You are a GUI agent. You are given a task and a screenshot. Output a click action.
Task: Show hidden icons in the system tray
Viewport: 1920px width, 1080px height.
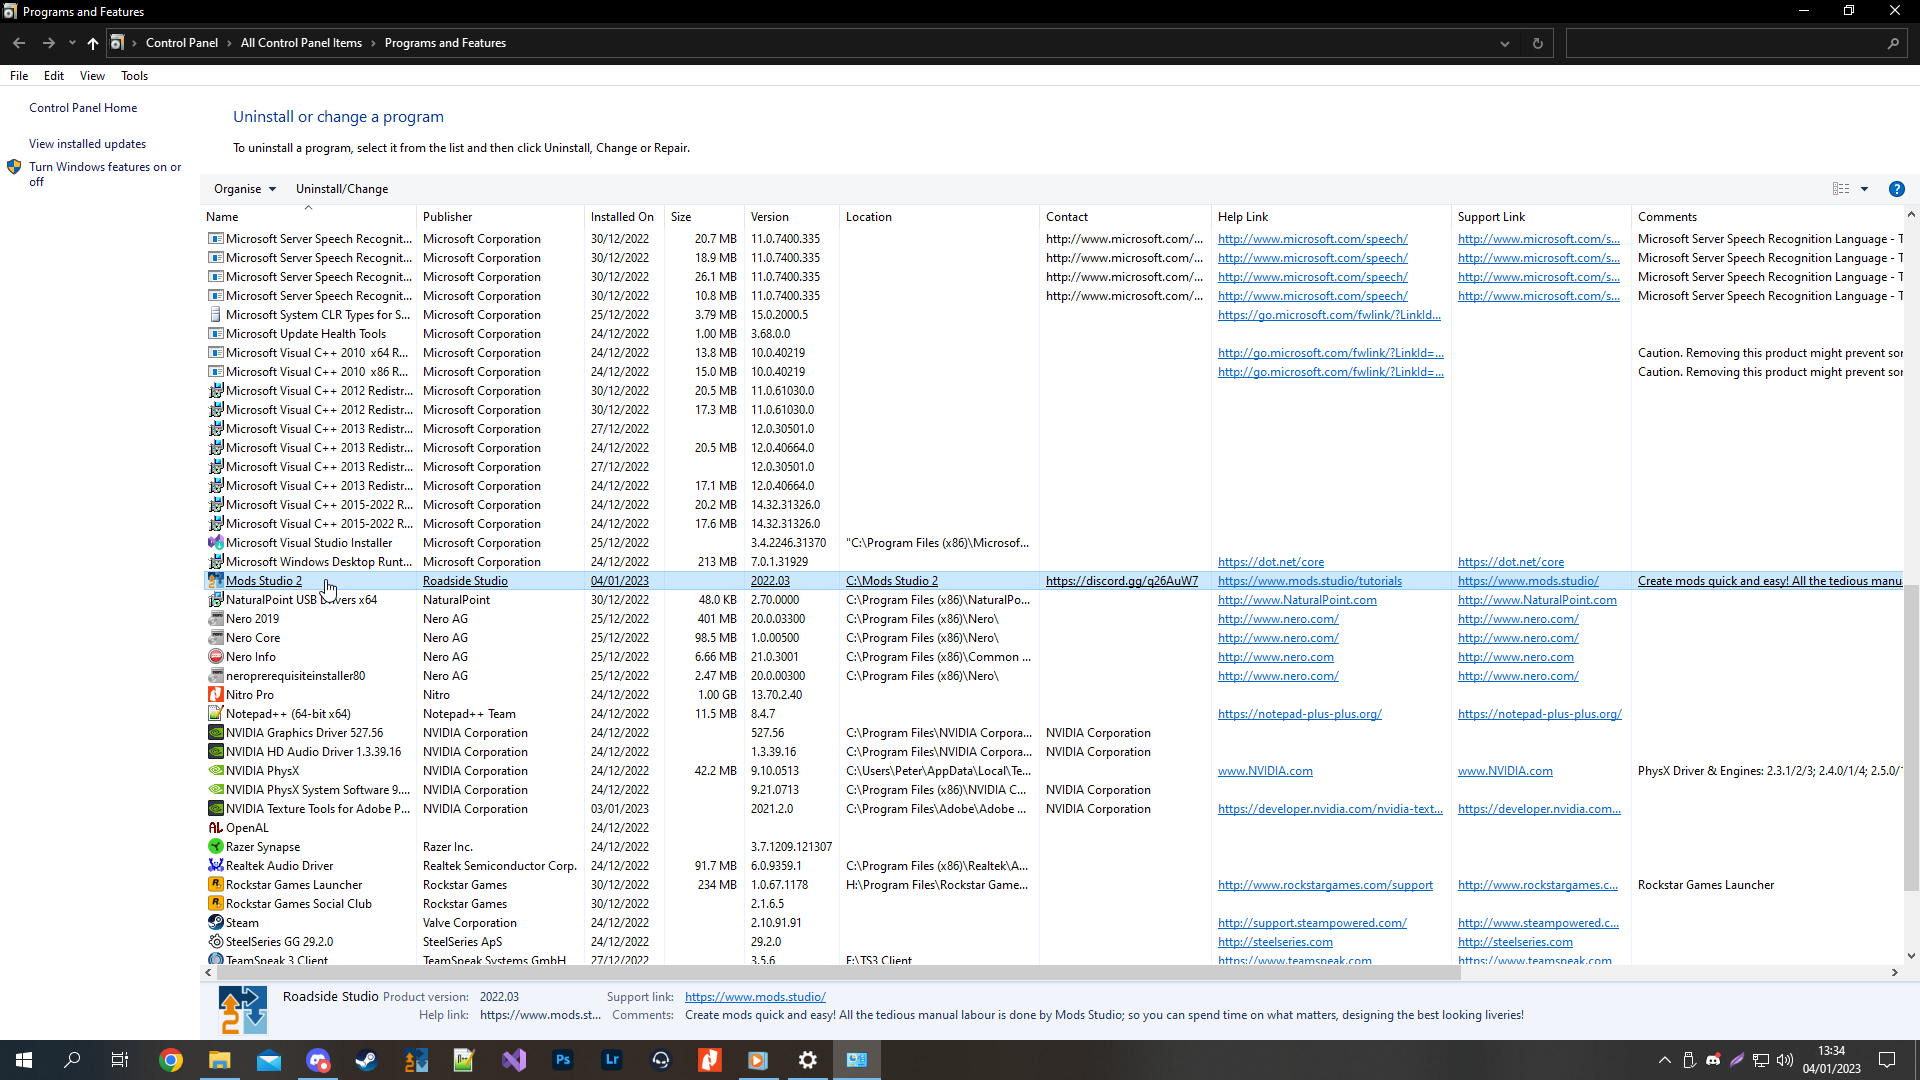click(1664, 1060)
